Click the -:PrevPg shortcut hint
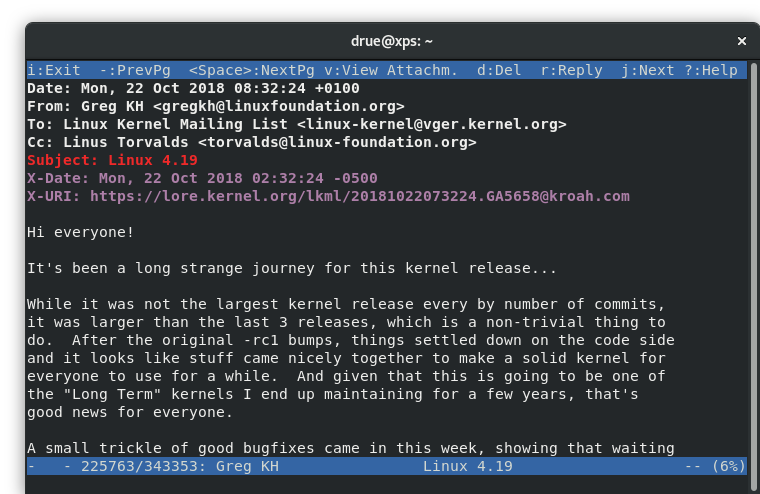This screenshot has width=760, height=494. pyautogui.click(x=135, y=70)
